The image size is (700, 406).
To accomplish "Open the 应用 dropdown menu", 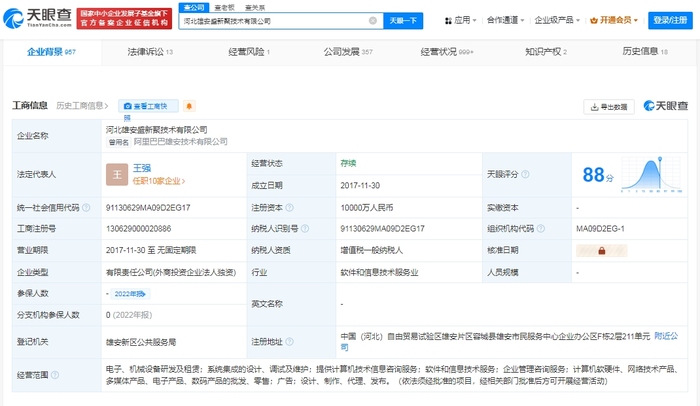I will tap(461, 21).
